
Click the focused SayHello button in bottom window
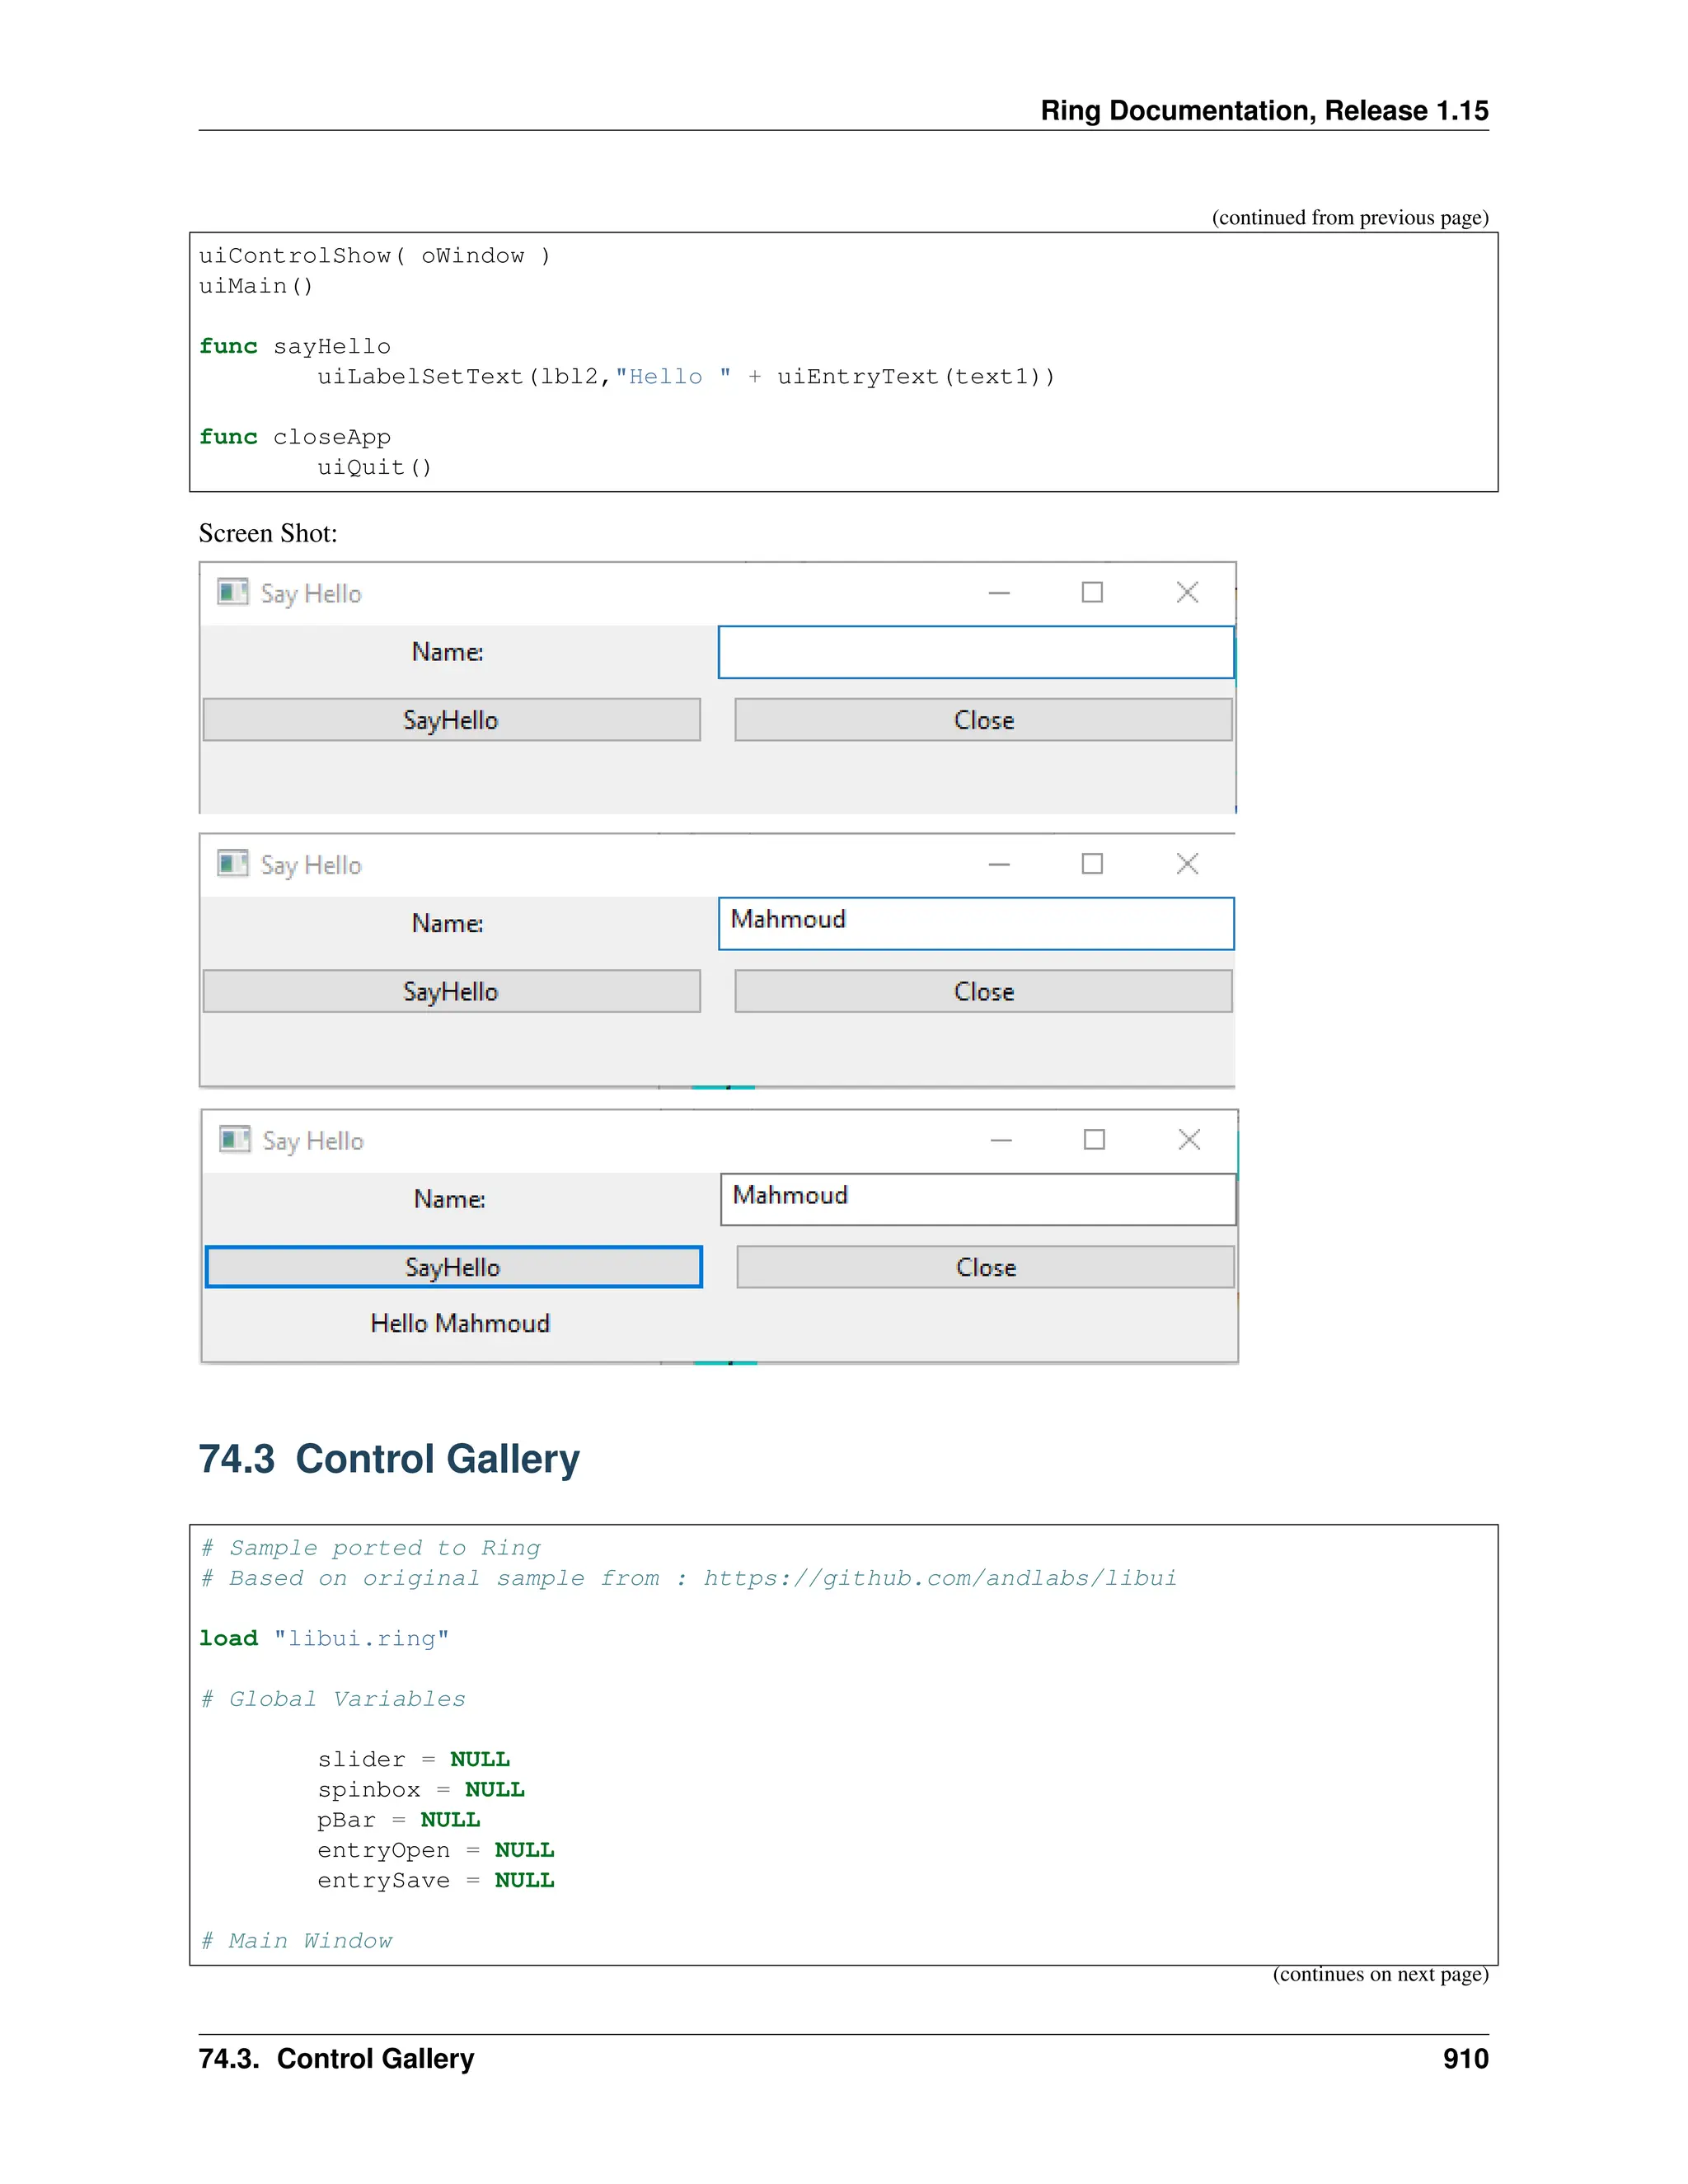point(453,1267)
